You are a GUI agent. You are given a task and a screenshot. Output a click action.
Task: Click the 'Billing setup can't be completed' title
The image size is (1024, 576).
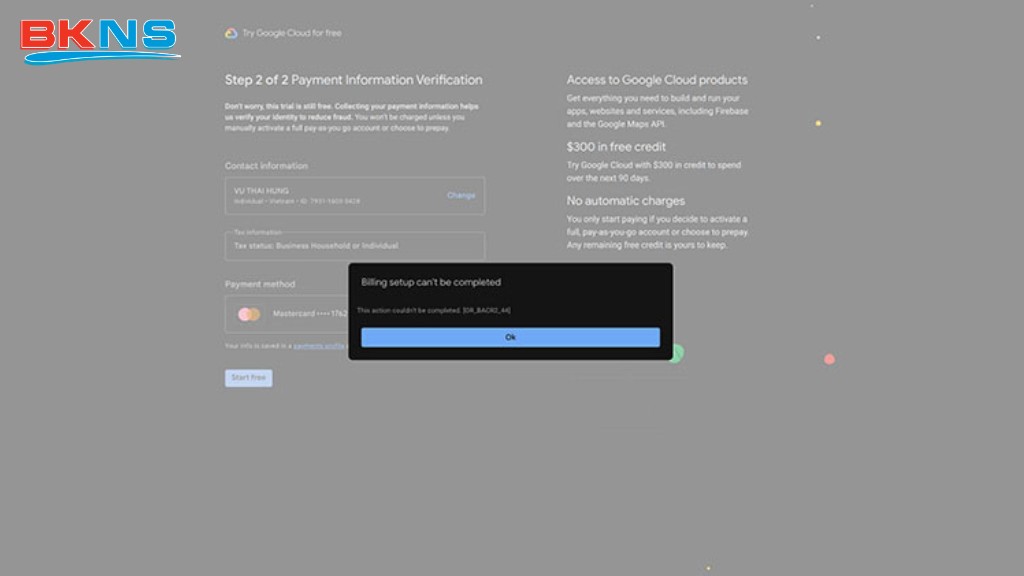[x=431, y=282]
